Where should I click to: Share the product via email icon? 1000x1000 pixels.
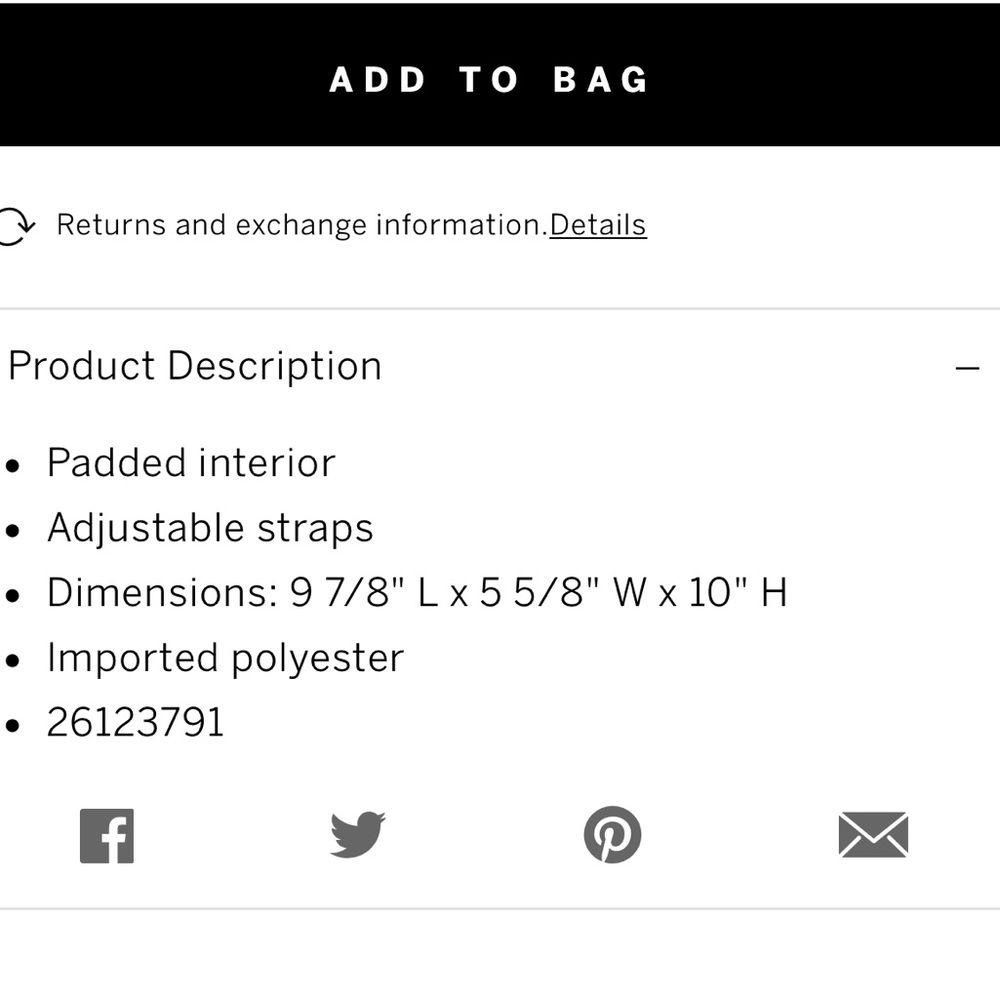pos(873,835)
